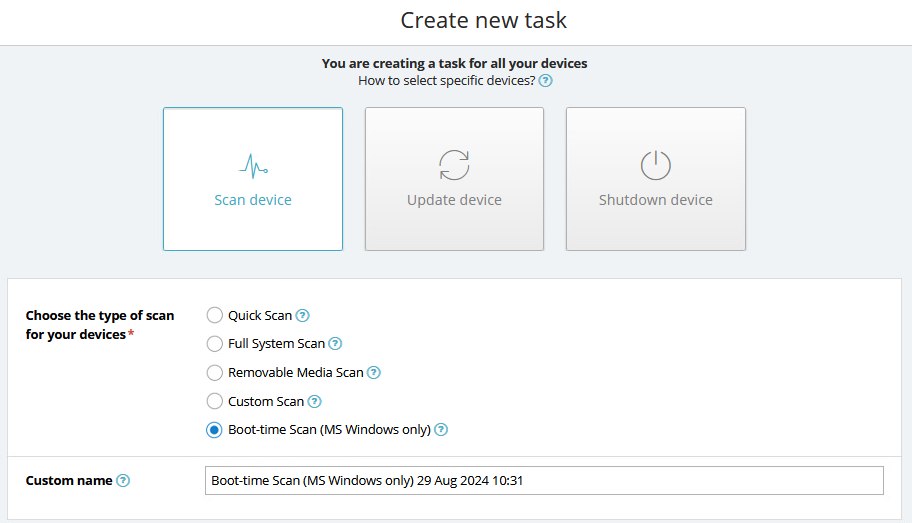Viewport: 912px width, 523px height.
Task: Select the Scan device task card
Action: tap(253, 179)
